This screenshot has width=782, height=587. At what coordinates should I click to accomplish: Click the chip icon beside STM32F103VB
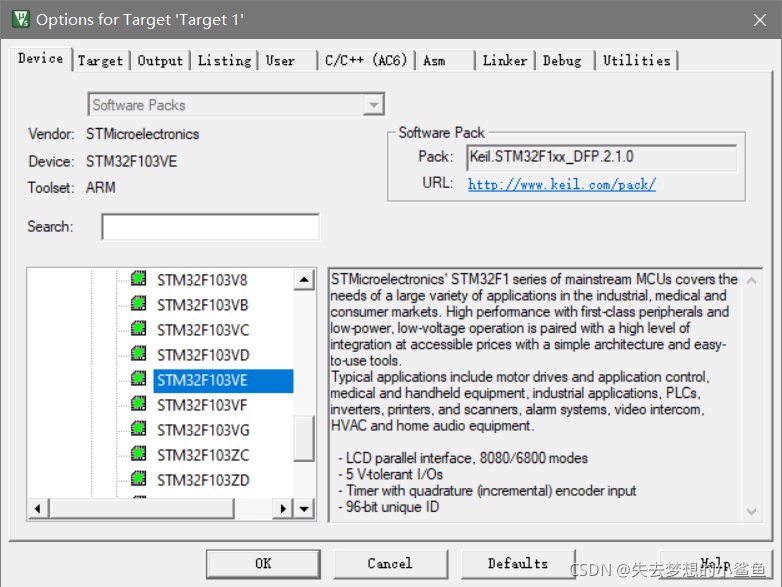tap(139, 304)
